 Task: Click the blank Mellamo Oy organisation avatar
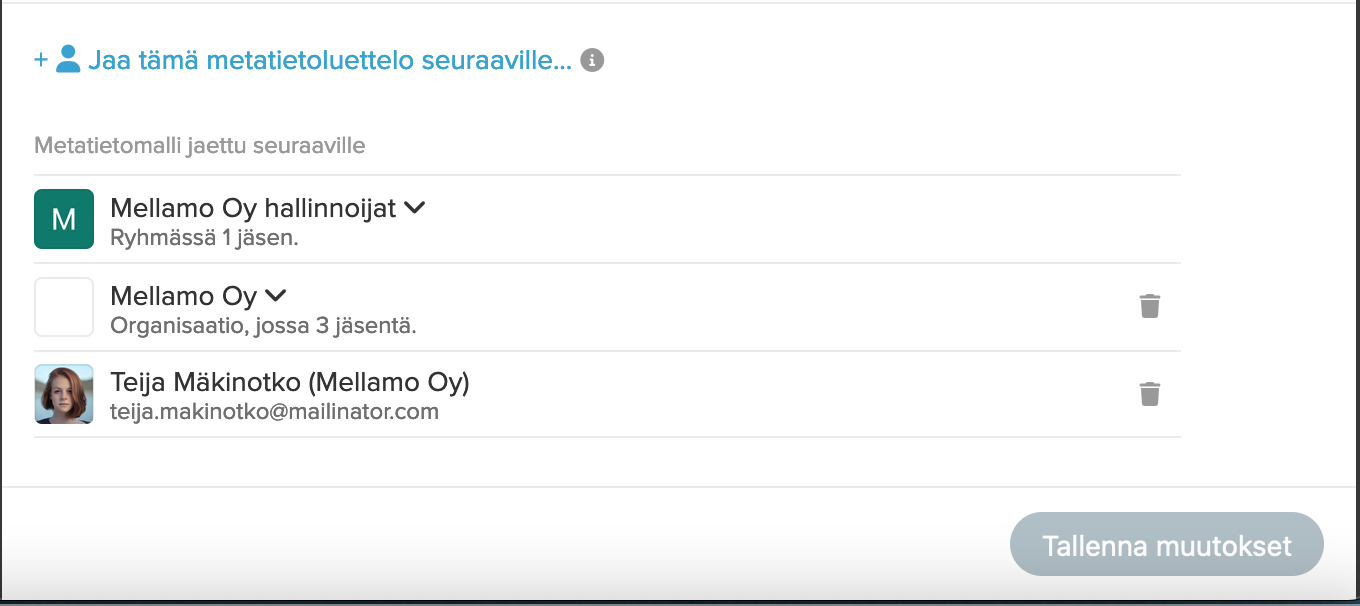(x=64, y=307)
